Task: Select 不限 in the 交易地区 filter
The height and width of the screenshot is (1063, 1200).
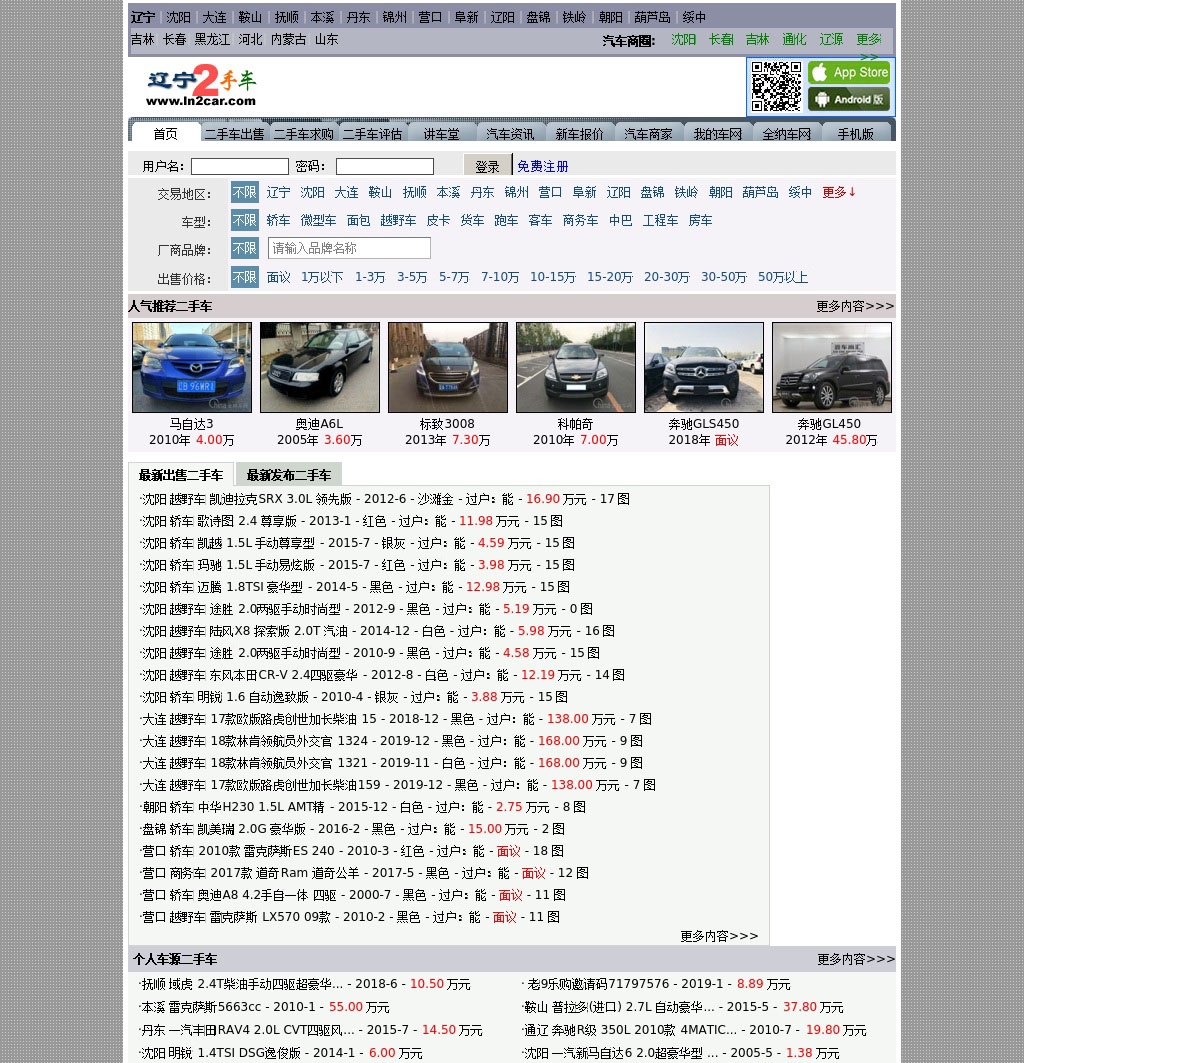Action: pos(244,193)
